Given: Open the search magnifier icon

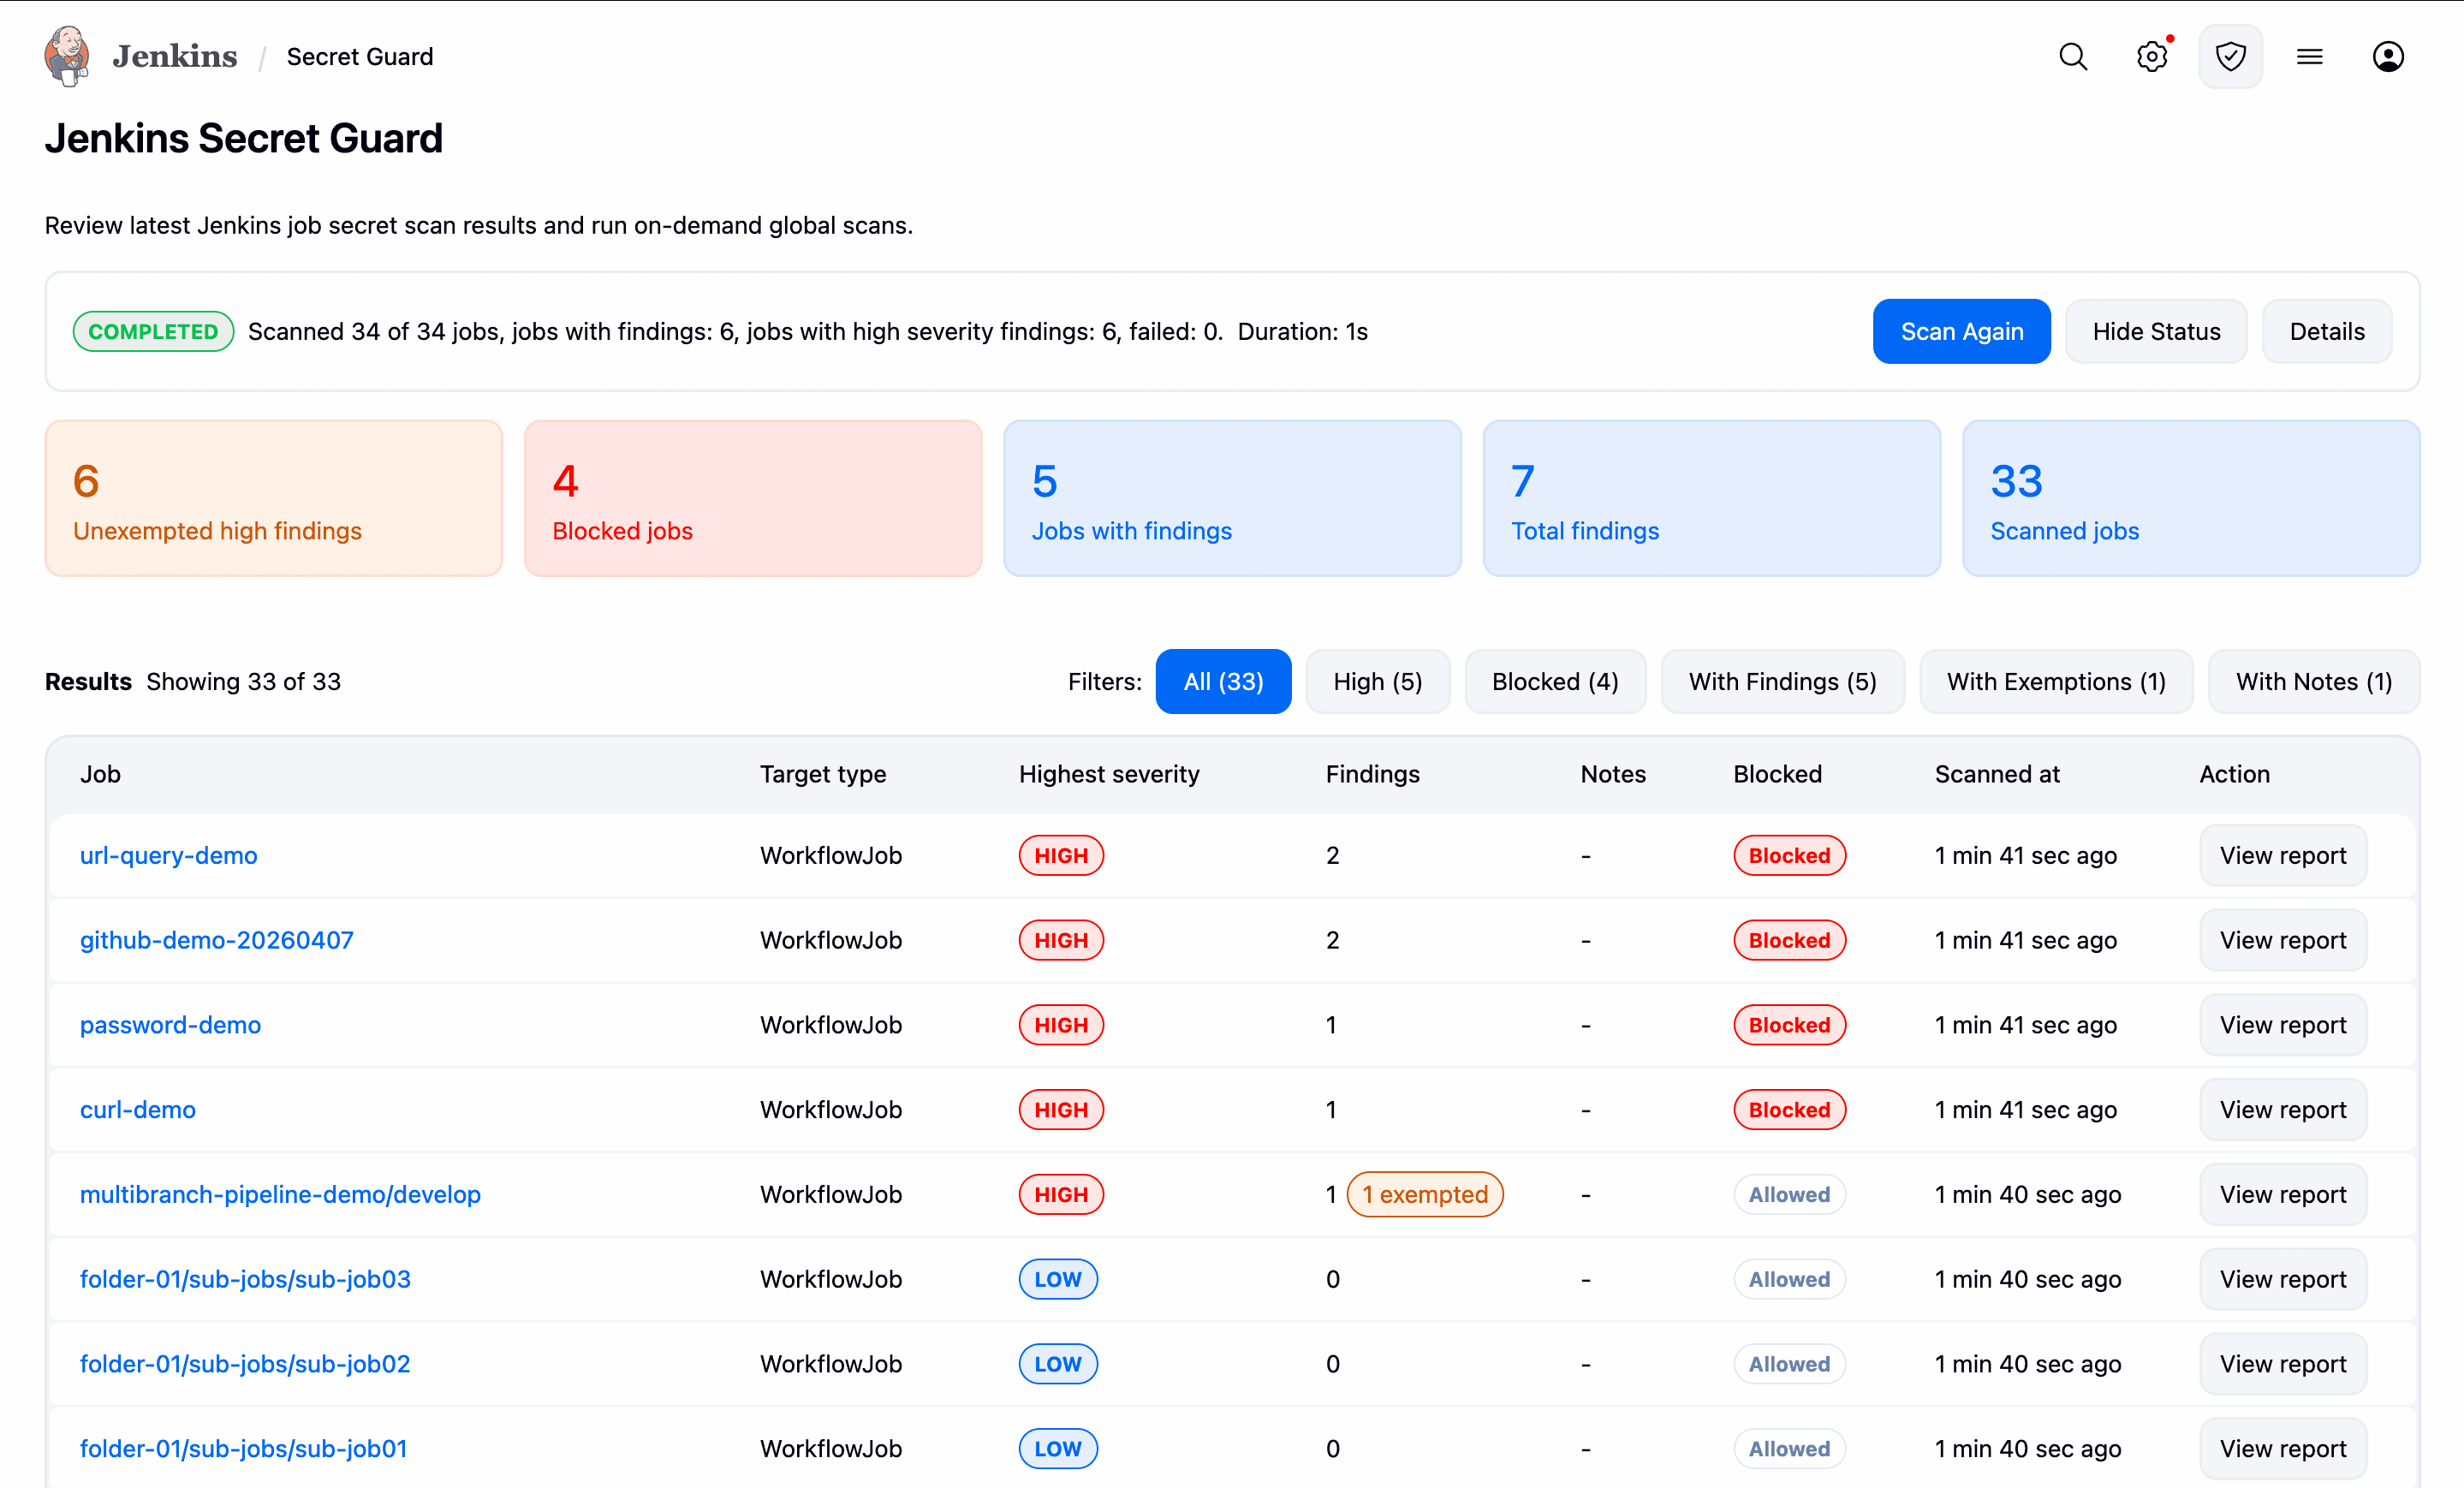Looking at the screenshot, I should [x=2073, y=57].
